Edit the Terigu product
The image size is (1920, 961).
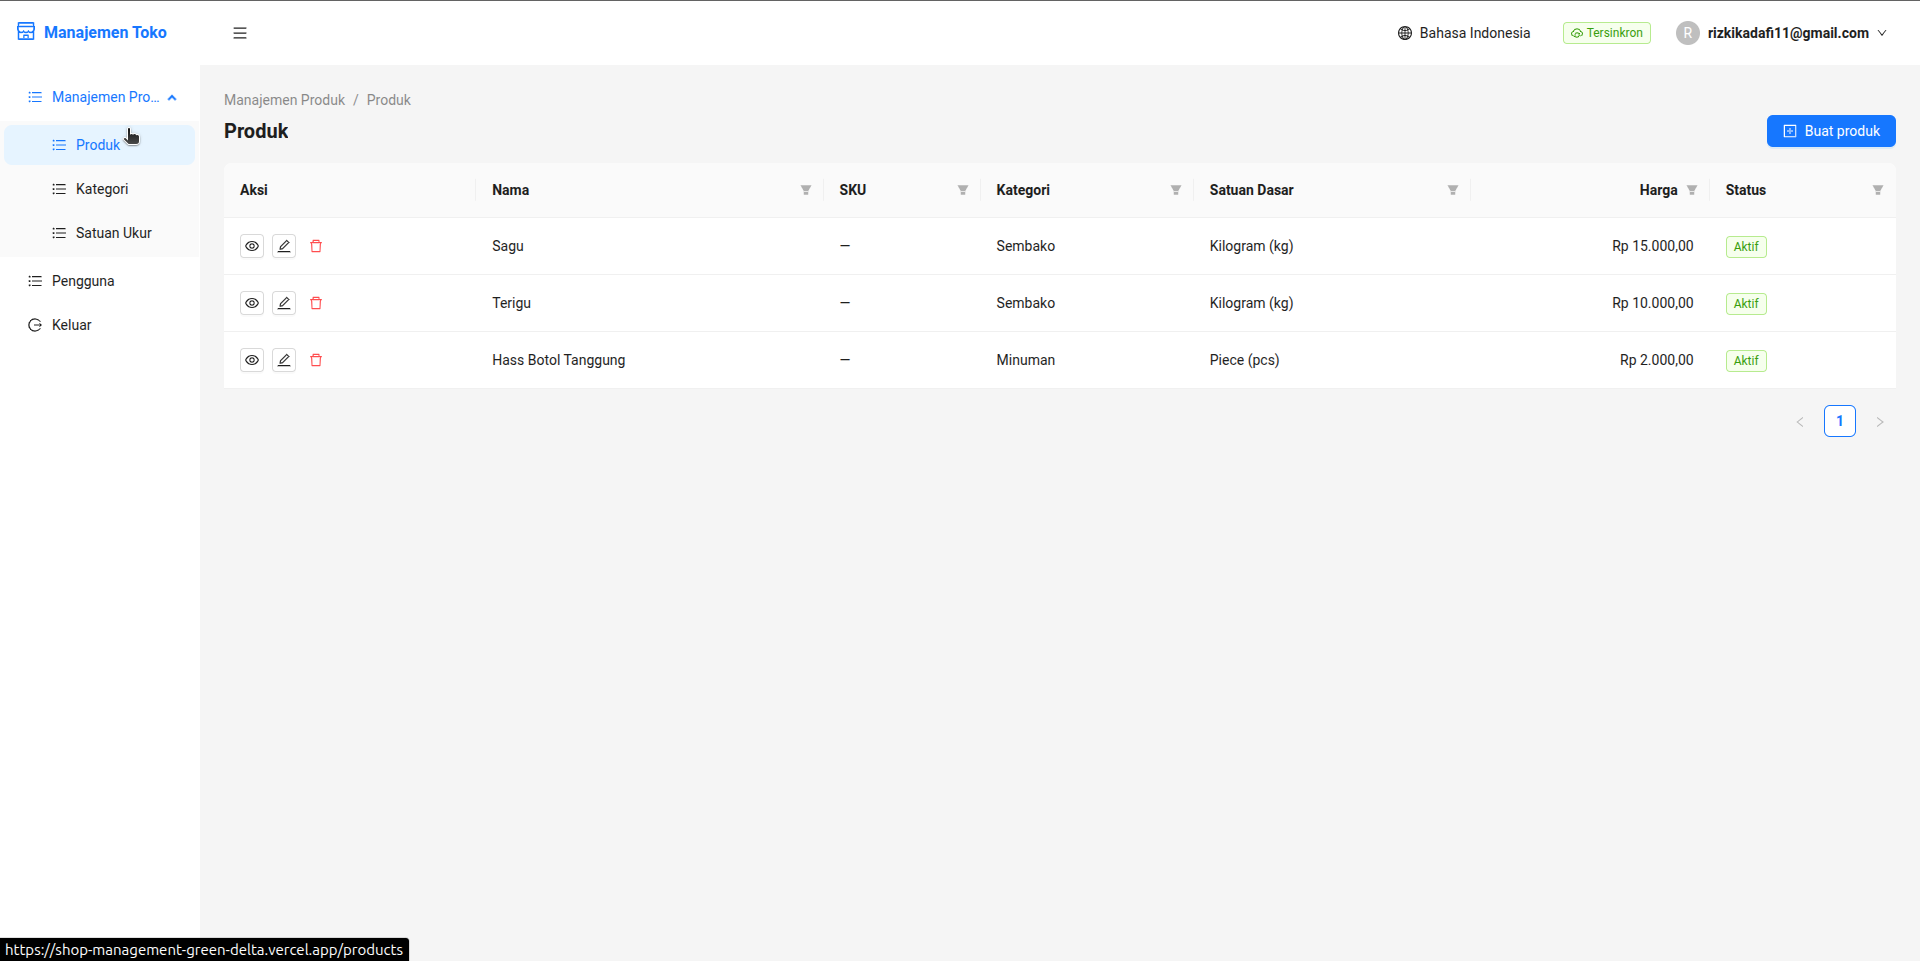click(x=284, y=303)
